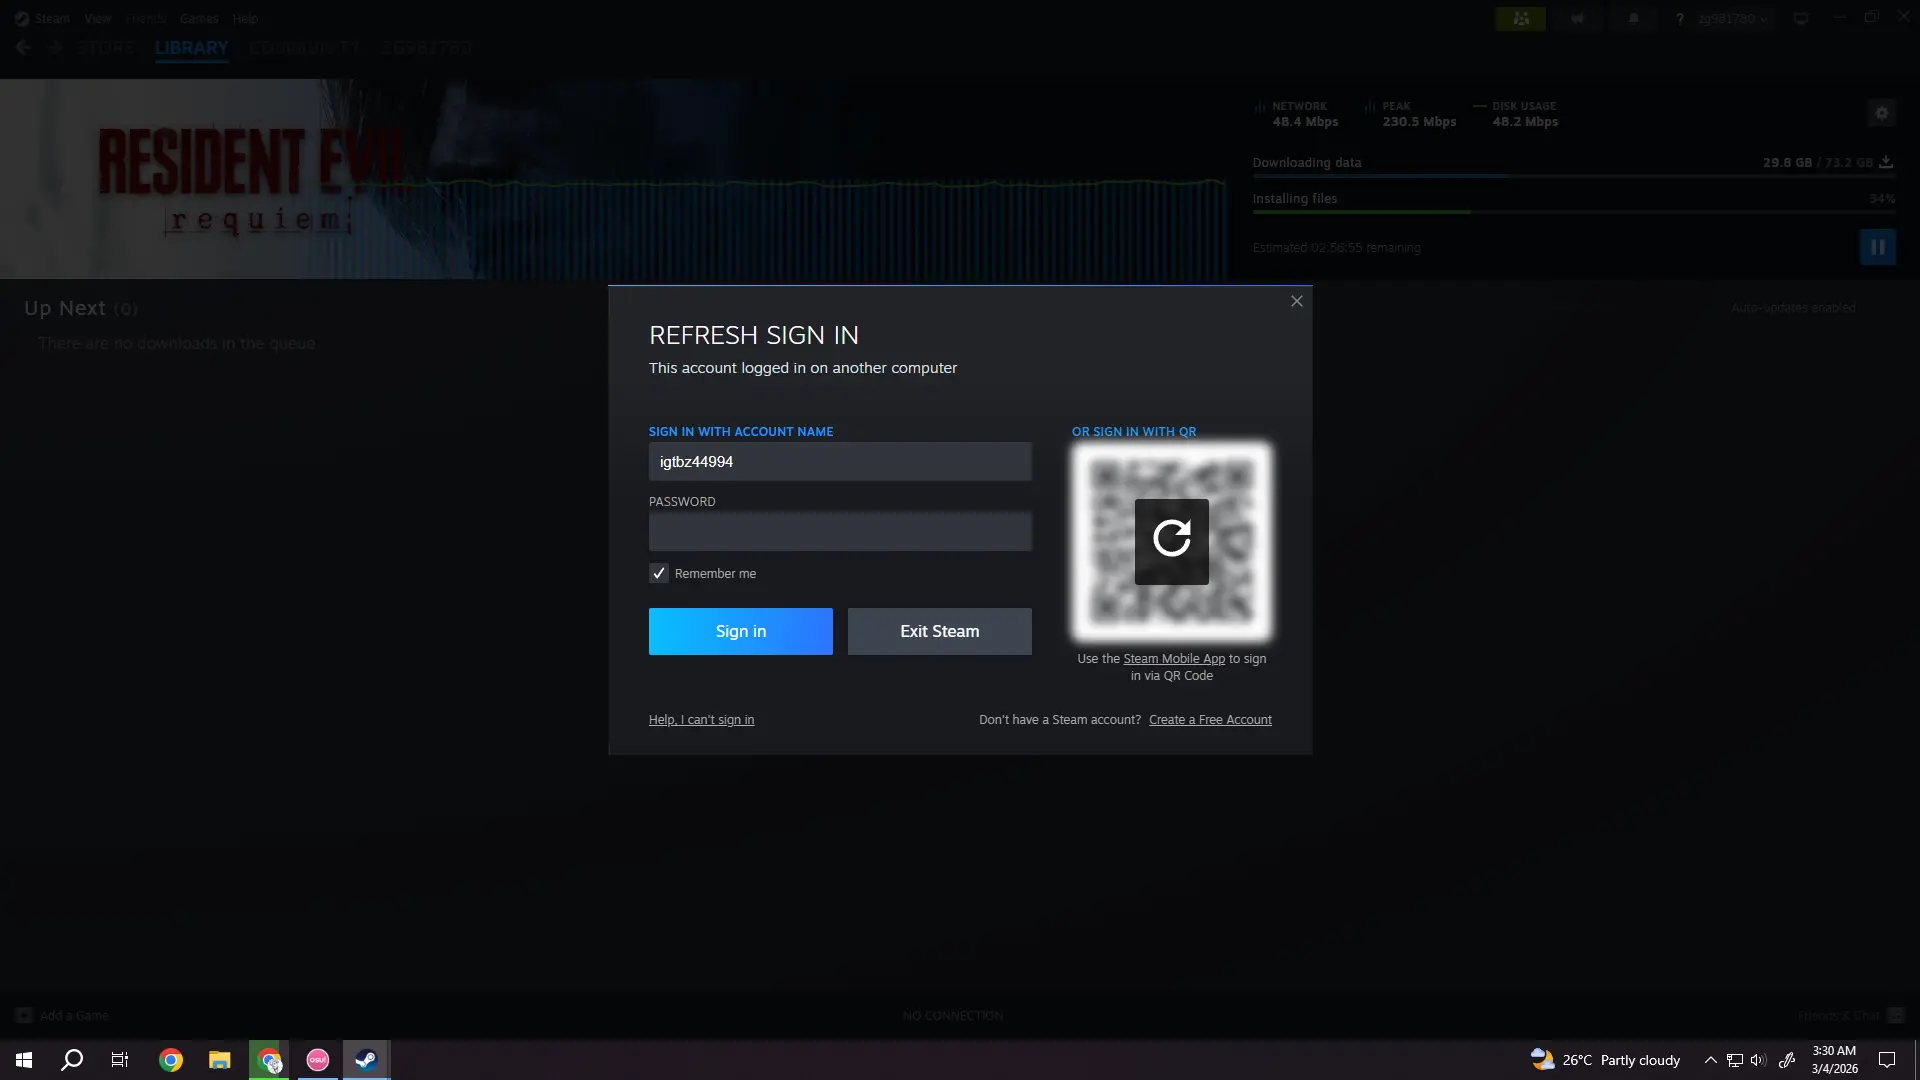Switch to the COMMUNITY tab
Screen dimensions: 1920x1080
305,48
